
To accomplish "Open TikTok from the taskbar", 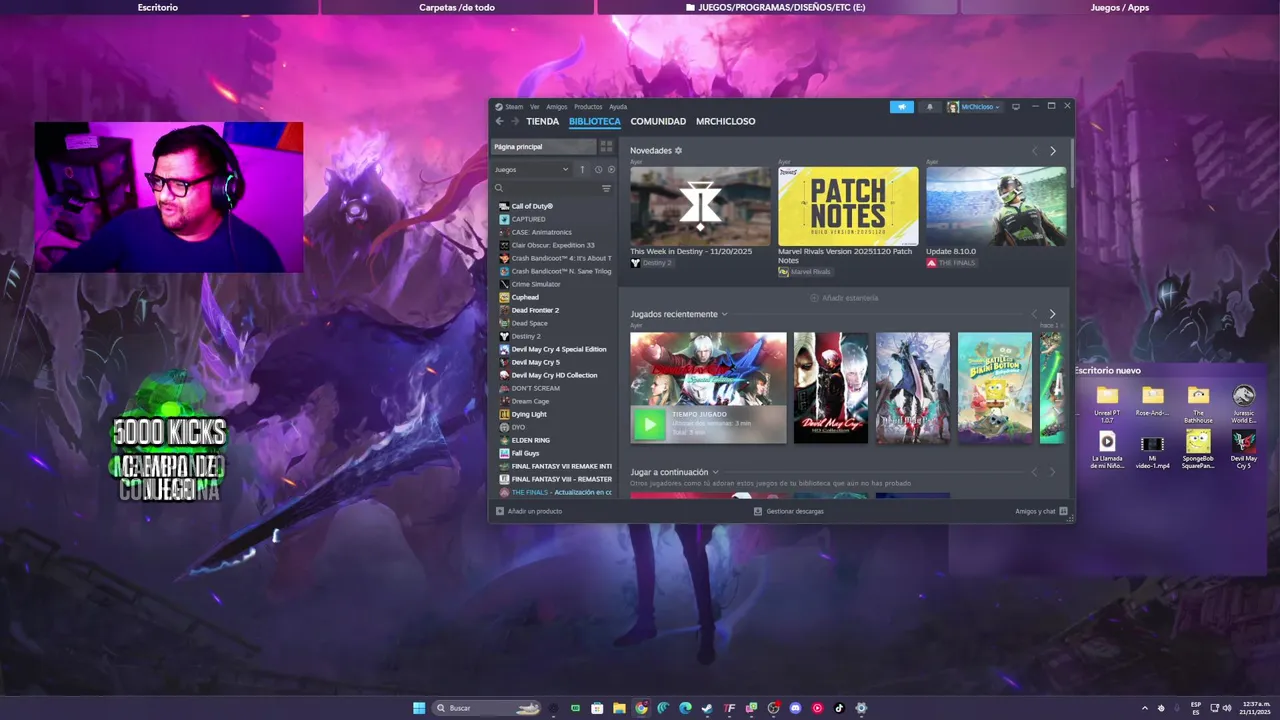I will coord(839,708).
